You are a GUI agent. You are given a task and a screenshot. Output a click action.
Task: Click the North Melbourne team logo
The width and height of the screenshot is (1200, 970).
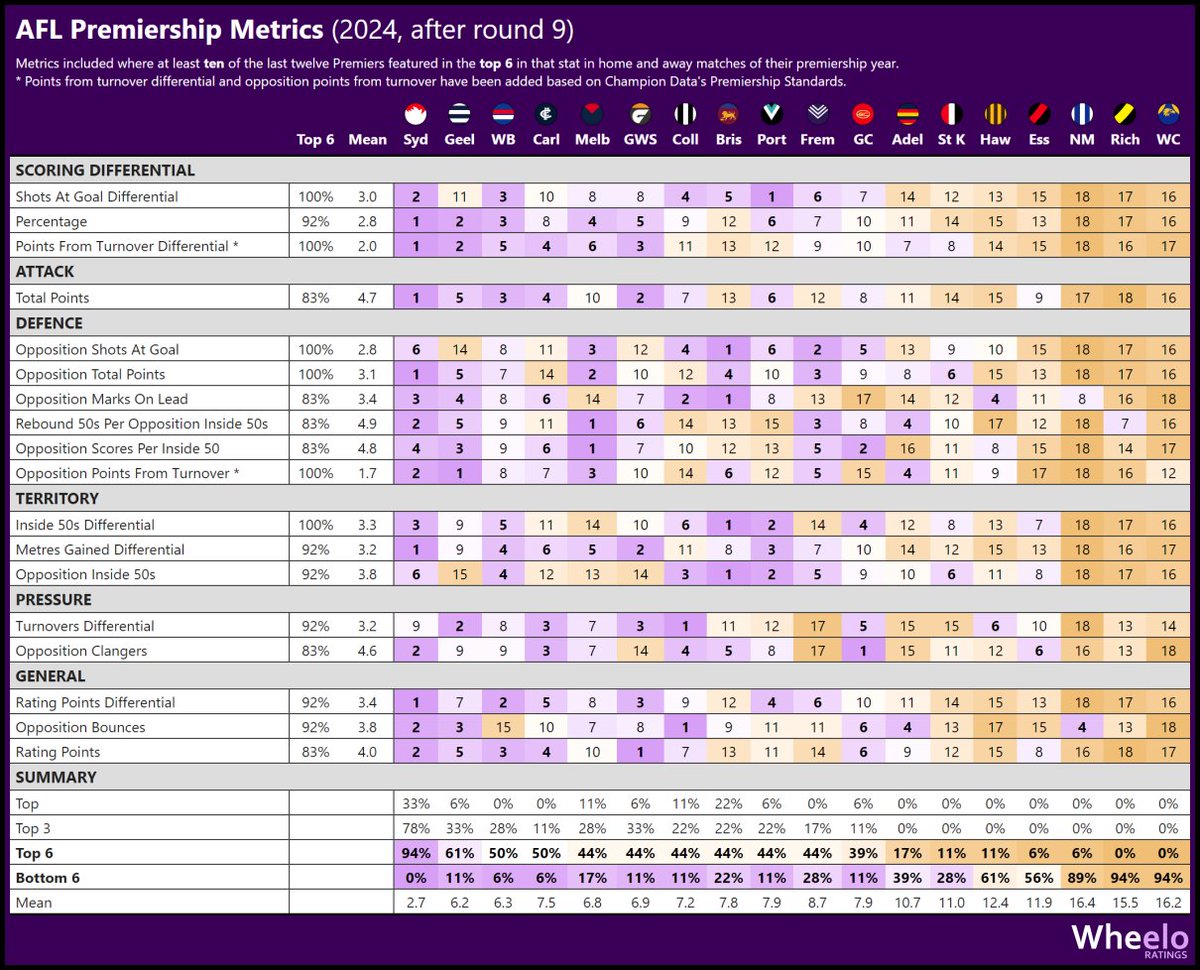click(x=1081, y=113)
